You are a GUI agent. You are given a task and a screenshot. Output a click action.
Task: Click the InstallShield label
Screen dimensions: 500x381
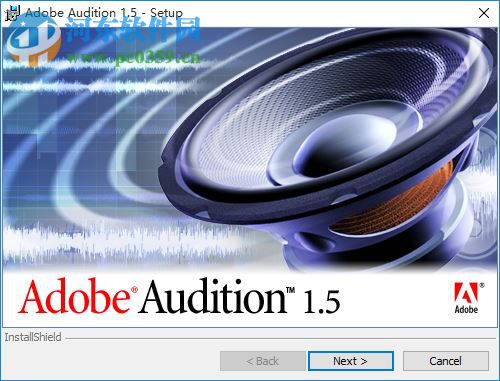(33, 337)
